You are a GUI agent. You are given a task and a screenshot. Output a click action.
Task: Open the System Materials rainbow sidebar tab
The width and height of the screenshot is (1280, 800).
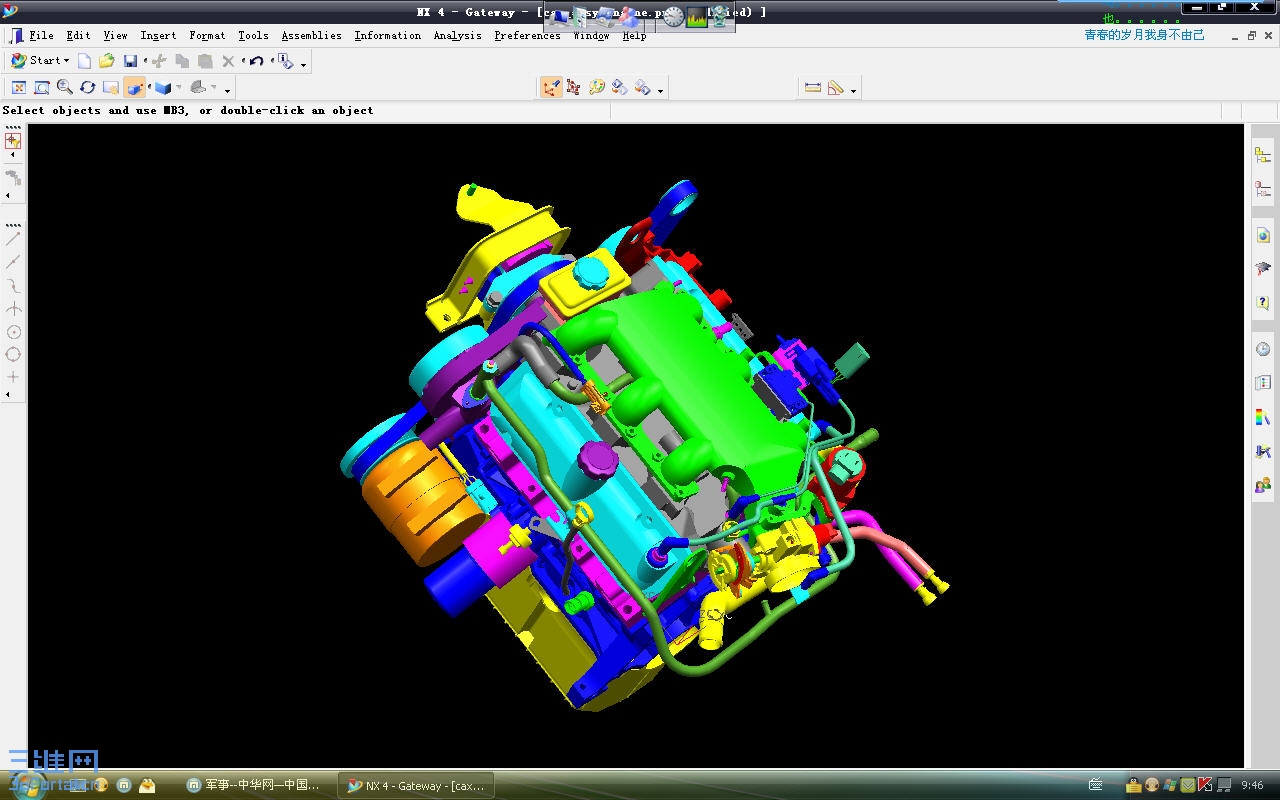[1263, 417]
